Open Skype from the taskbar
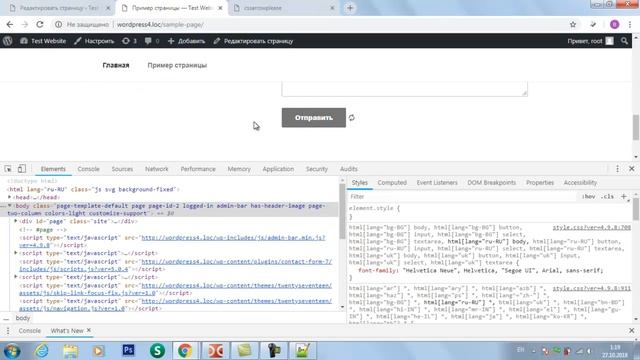Screen dimensions: 640x360 tap(157, 351)
